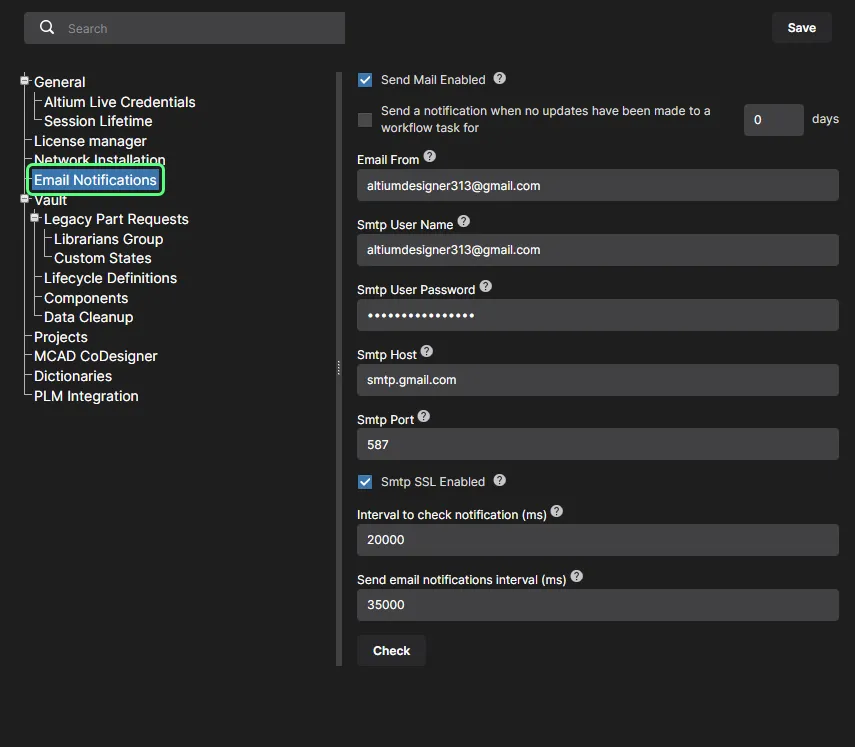Collapse the General tree node
855x747 pixels.
tap(25, 81)
